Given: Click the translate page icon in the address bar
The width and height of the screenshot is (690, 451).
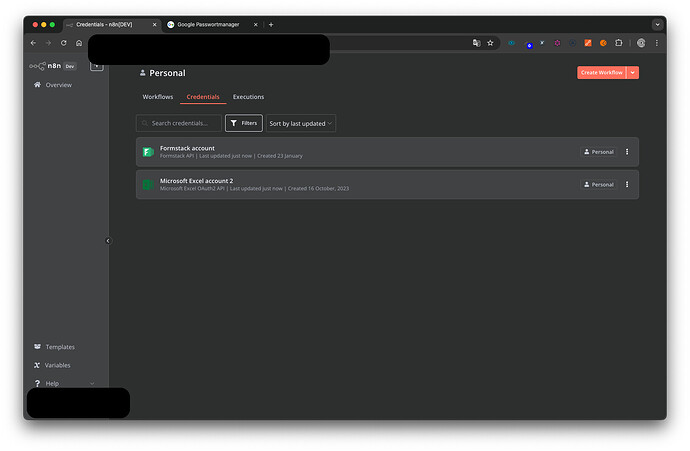Looking at the screenshot, I should pos(477,43).
